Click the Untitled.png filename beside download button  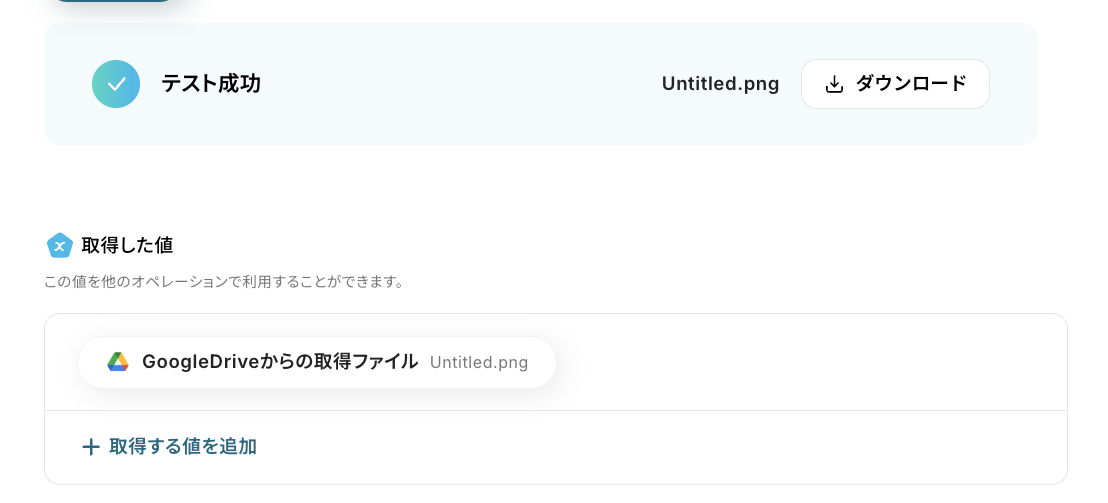(x=720, y=84)
